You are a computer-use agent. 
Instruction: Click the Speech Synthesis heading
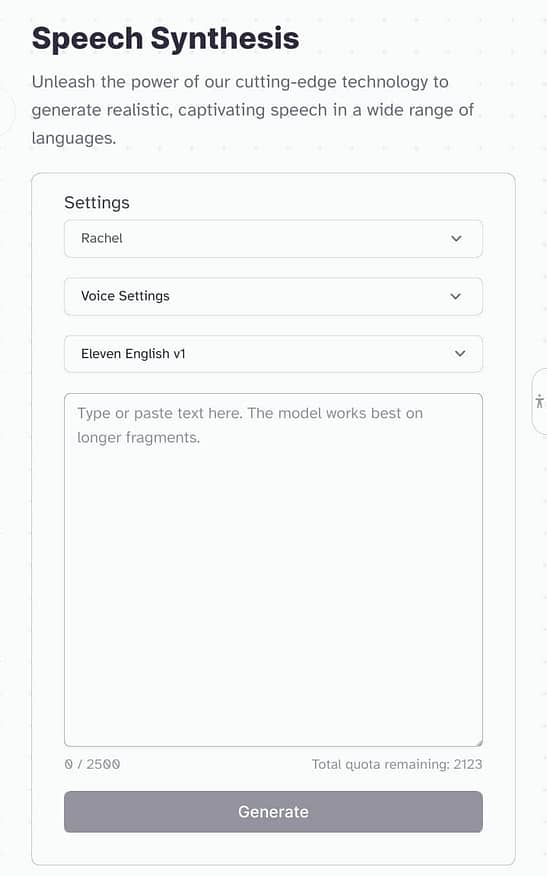(165, 38)
